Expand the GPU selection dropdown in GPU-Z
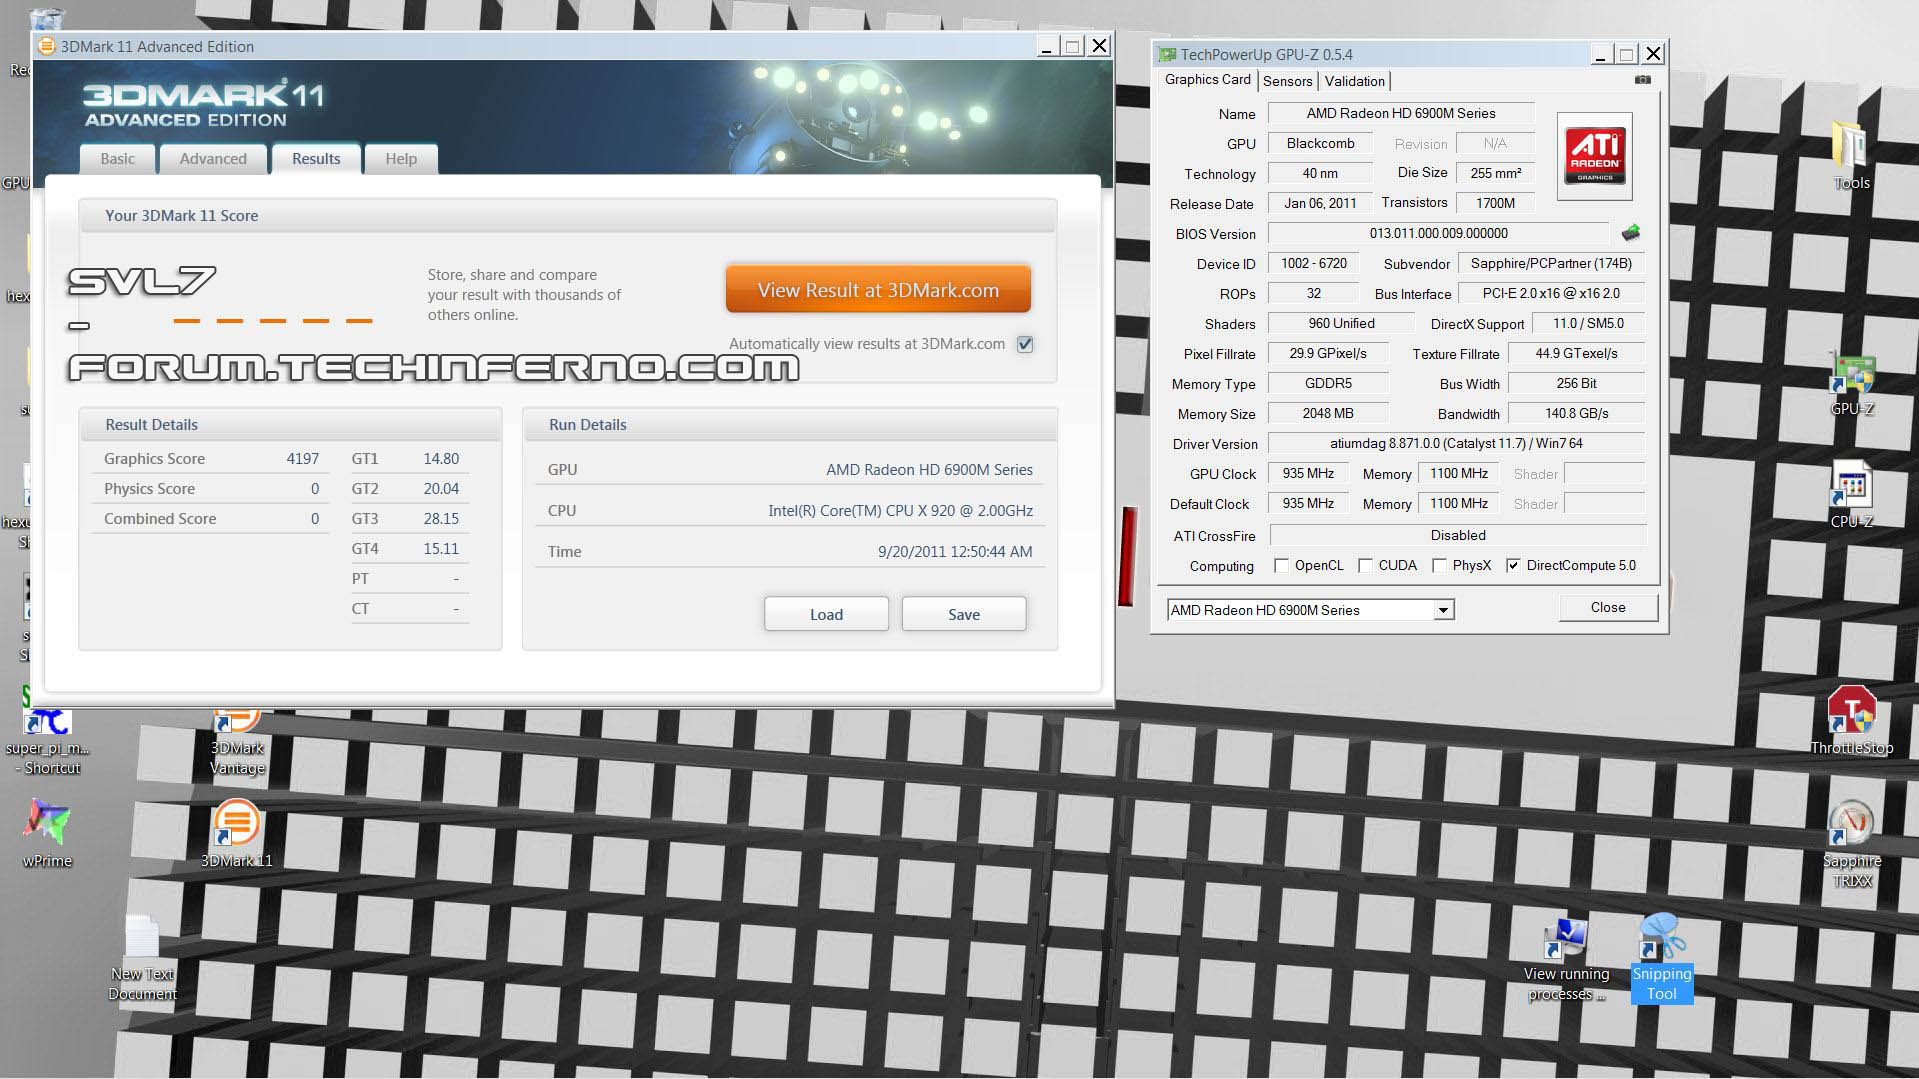The width and height of the screenshot is (1919, 1079). (x=1443, y=610)
